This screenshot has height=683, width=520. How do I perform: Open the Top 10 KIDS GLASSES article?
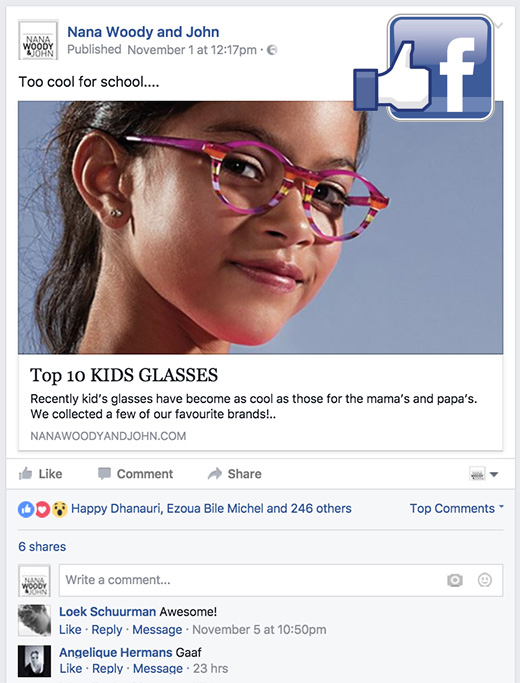[x=124, y=375]
